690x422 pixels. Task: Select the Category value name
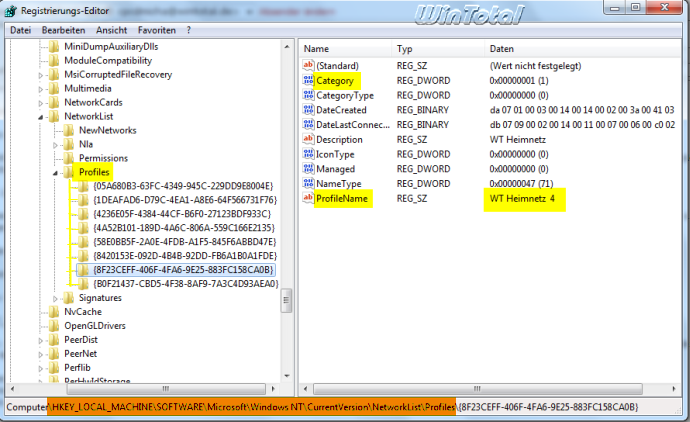335,81
